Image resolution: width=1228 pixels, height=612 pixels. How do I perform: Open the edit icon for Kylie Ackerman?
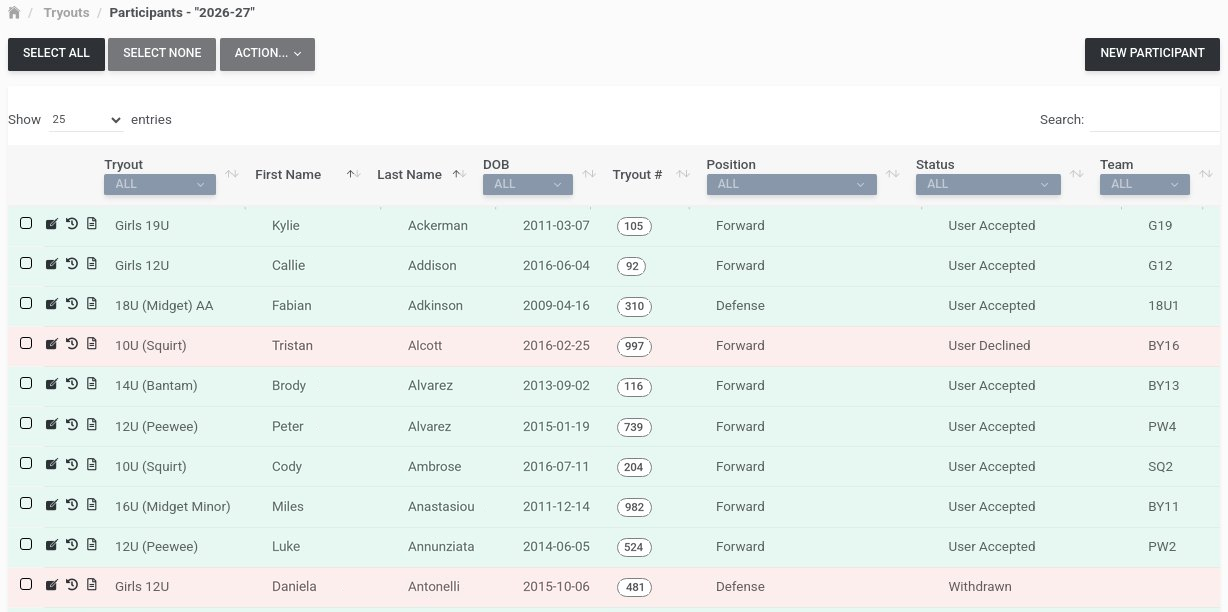(x=52, y=224)
